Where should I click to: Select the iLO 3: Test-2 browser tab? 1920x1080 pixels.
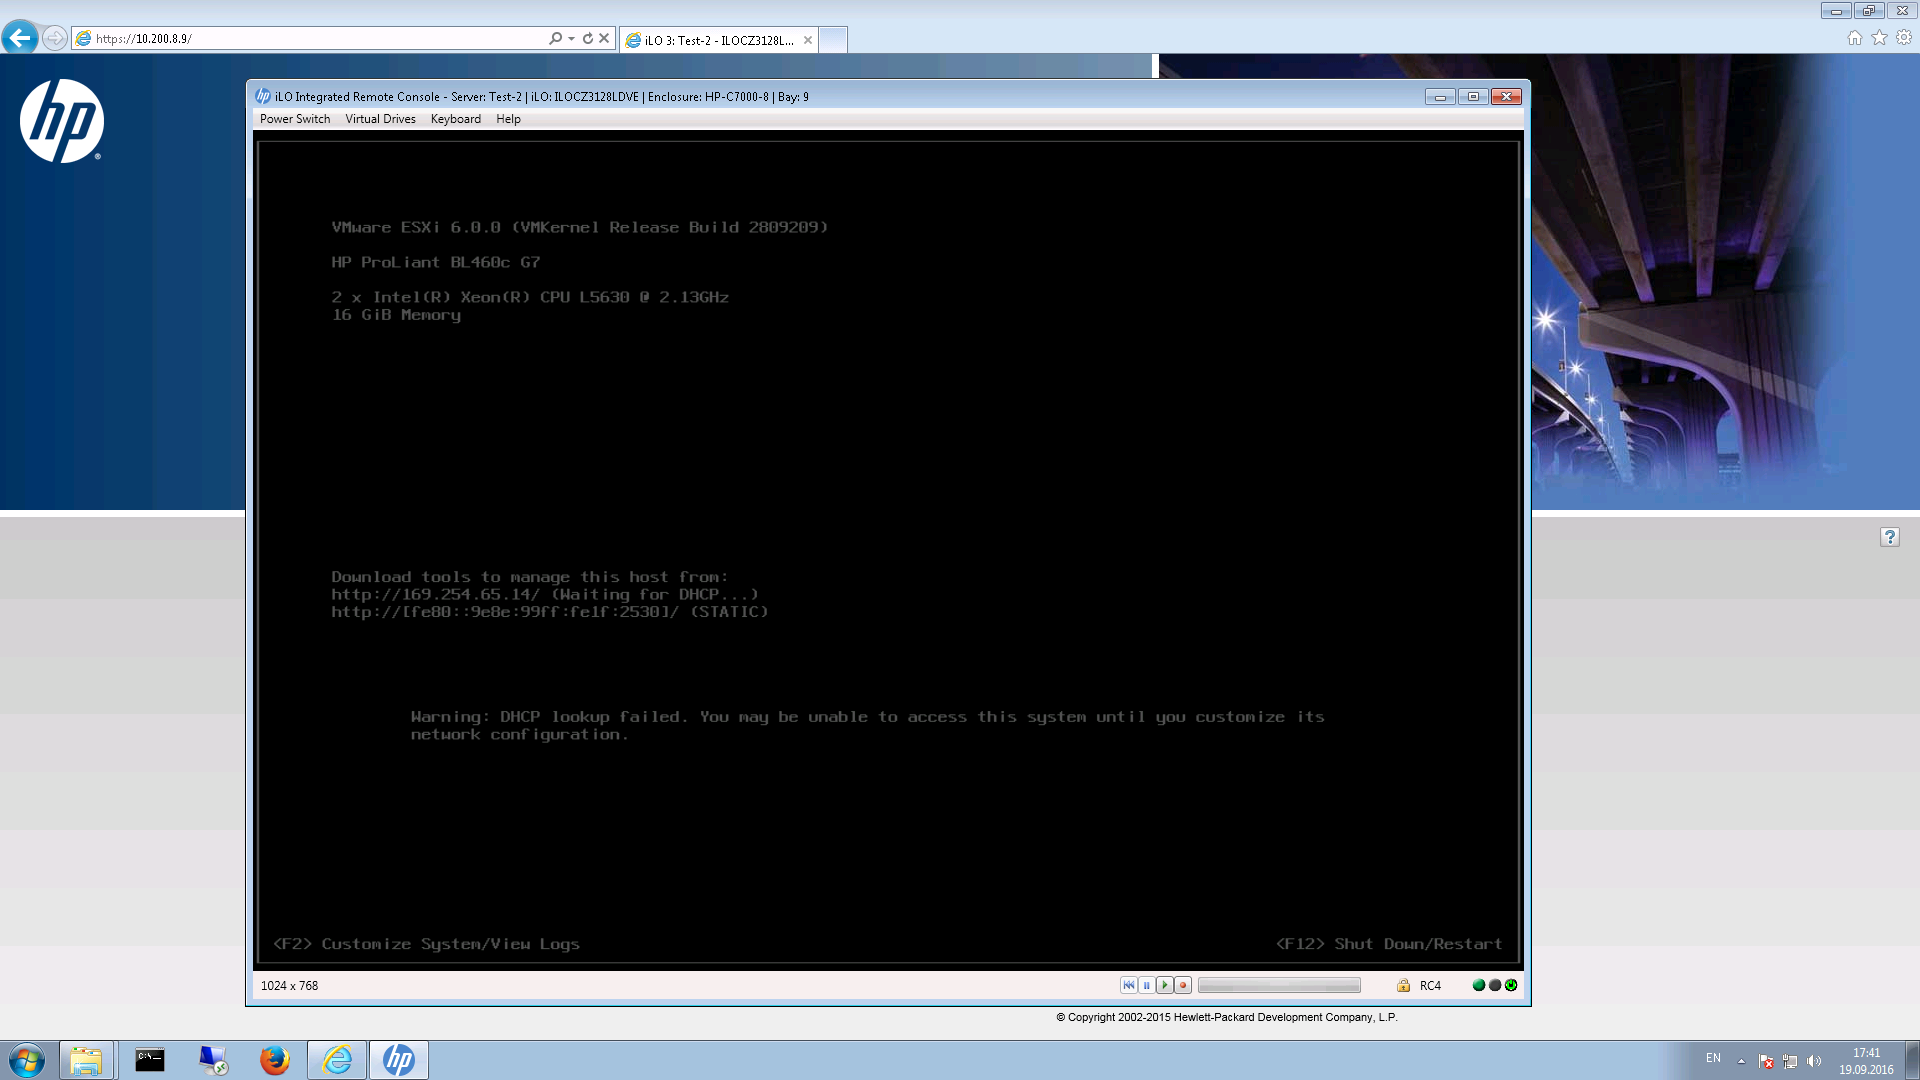718,40
